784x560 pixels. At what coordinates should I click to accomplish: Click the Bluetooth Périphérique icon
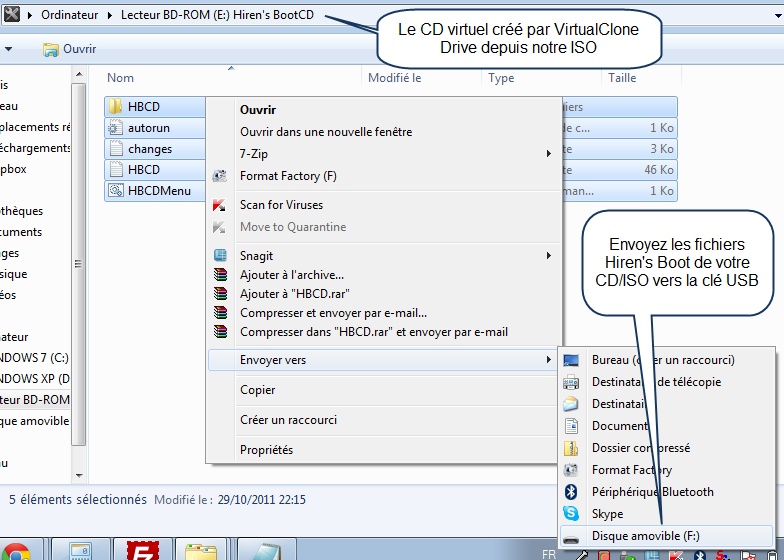pyautogui.click(x=571, y=492)
